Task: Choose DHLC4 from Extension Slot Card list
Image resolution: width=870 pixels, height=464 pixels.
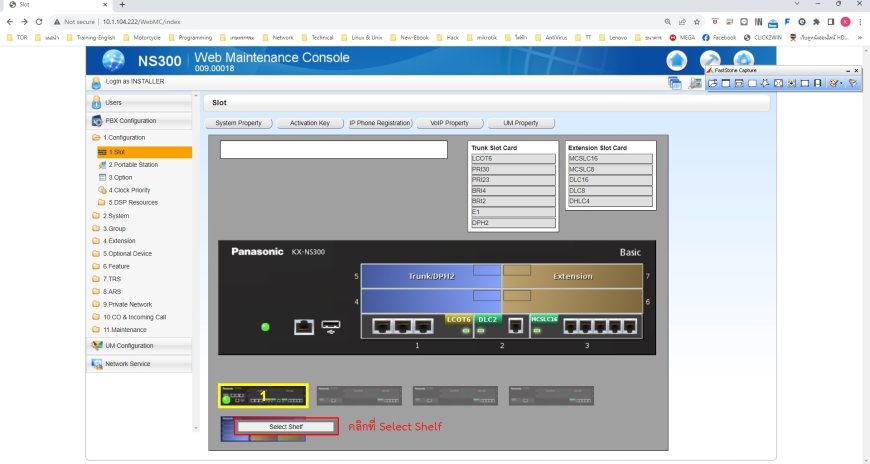Action: (610, 201)
